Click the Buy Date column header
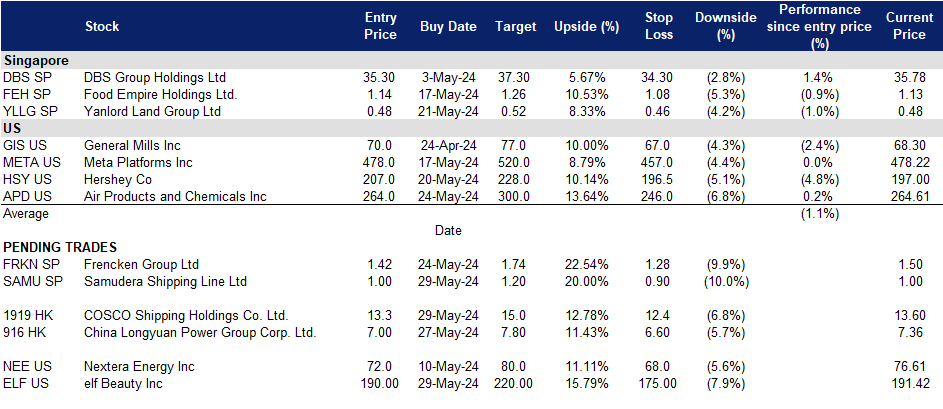Viewport: 943px width, 409px height. tap(448, 26)
